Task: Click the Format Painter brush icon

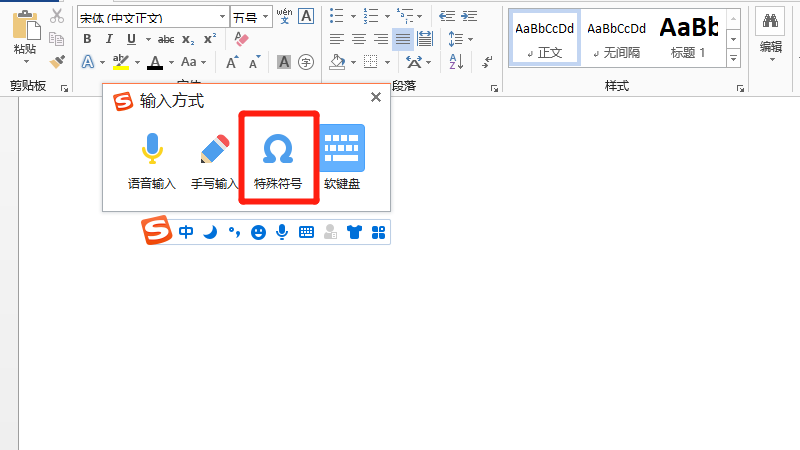Action: 57,62
